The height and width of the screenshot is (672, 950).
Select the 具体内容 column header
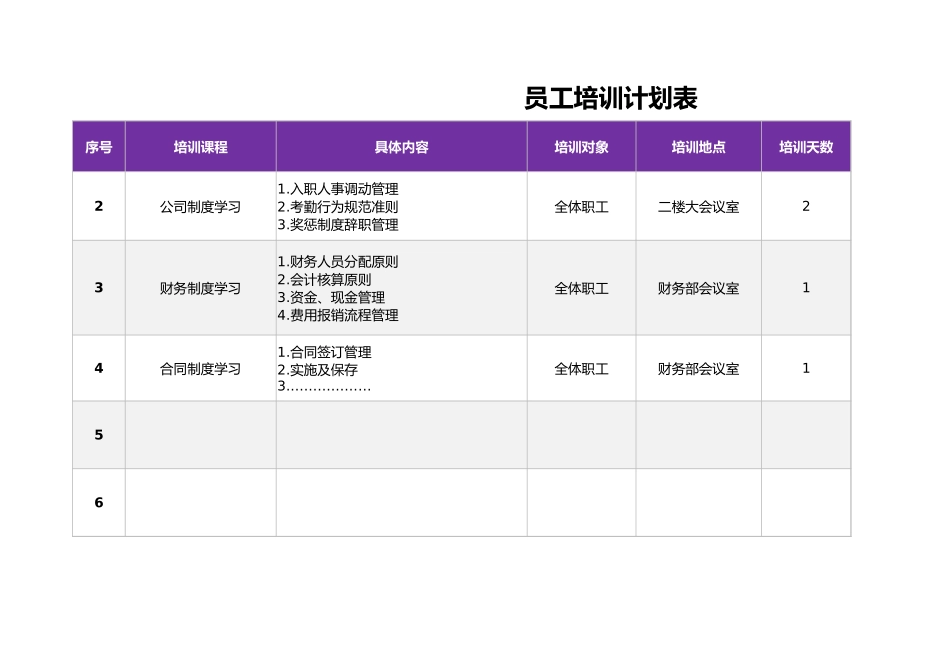[400, 145]
